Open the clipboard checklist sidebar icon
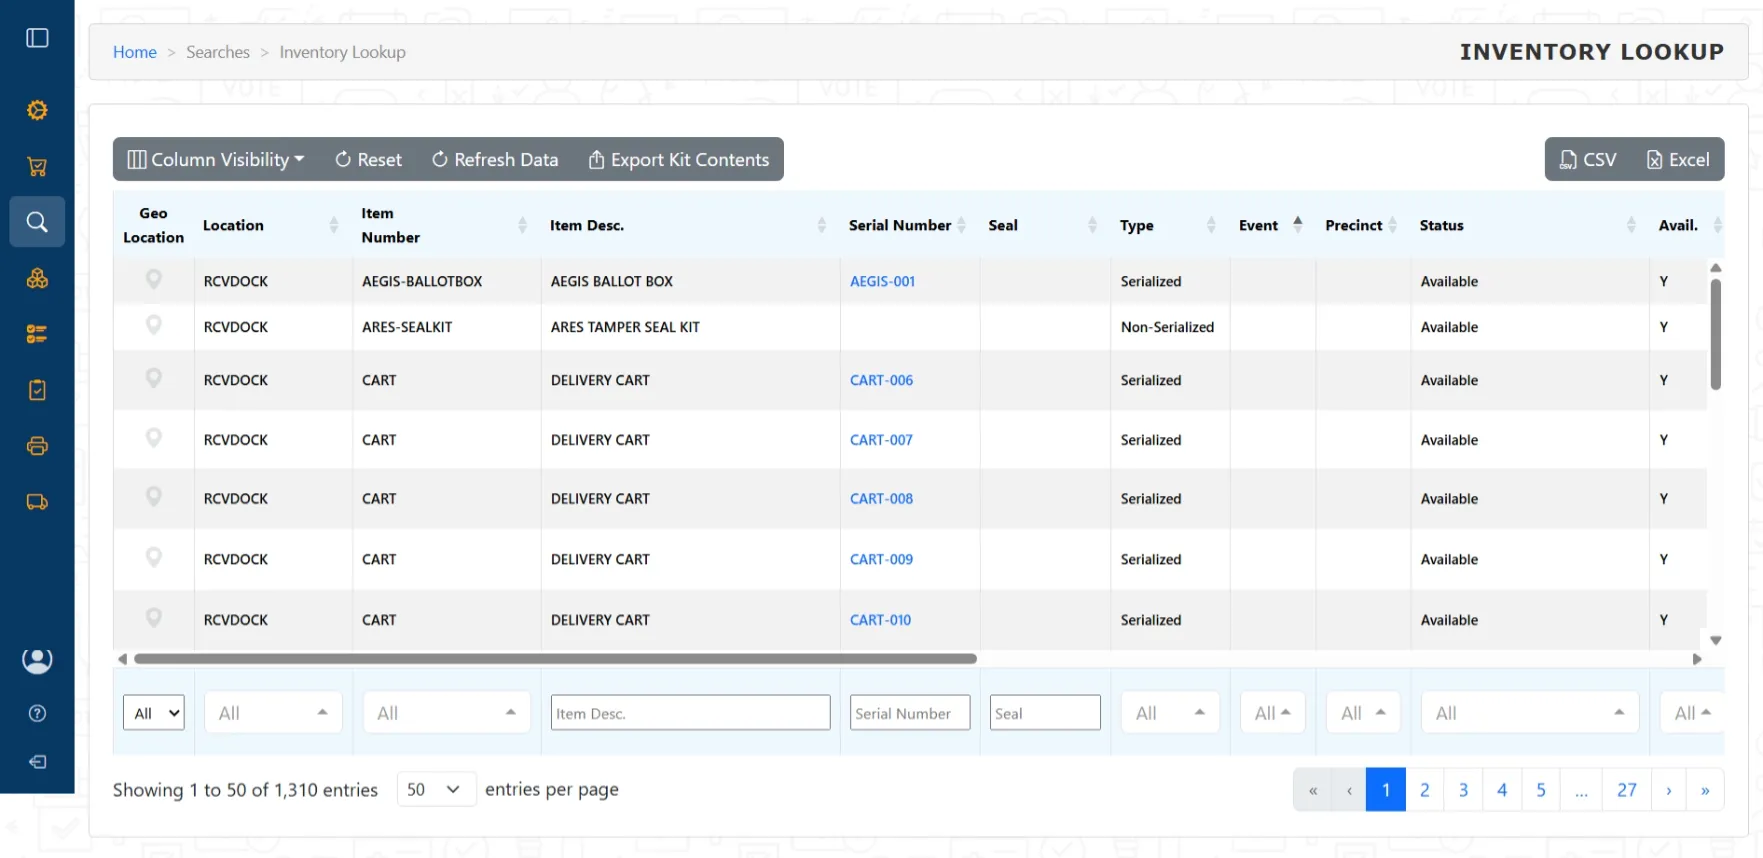Image resolution: width=1763 pixels, height=858 pixels. click(x=37, y=390)
